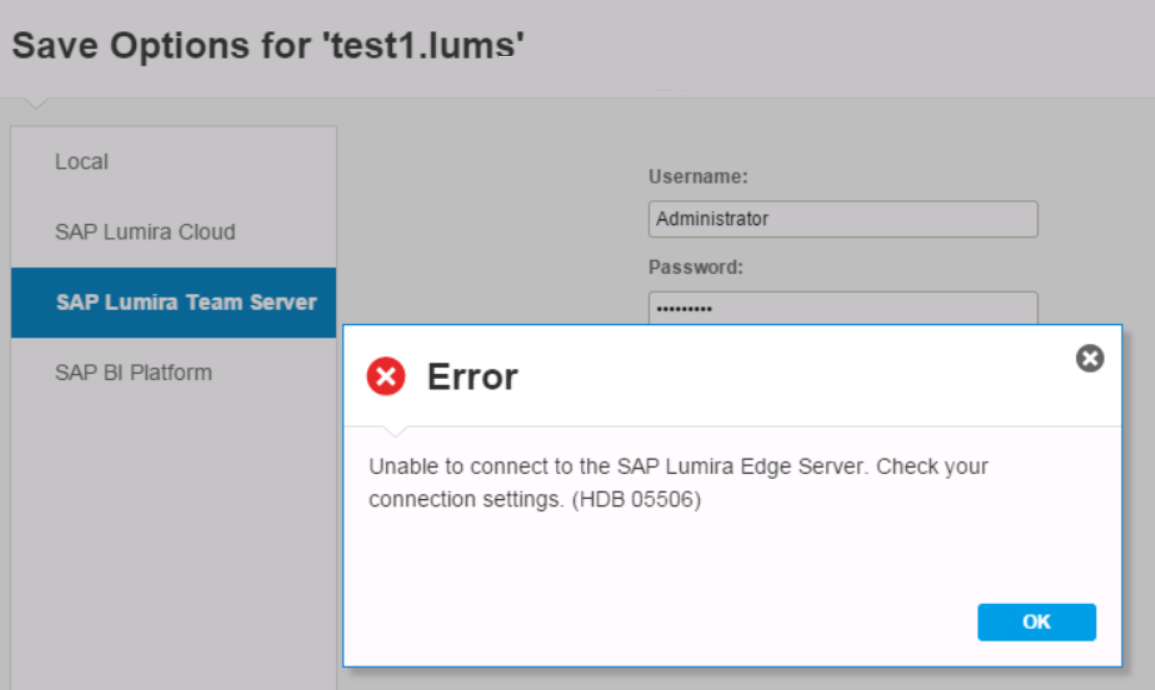Switch to SAP BI Platform save option
Viewport: 1155px width, 690px height.
coord(173,373)
